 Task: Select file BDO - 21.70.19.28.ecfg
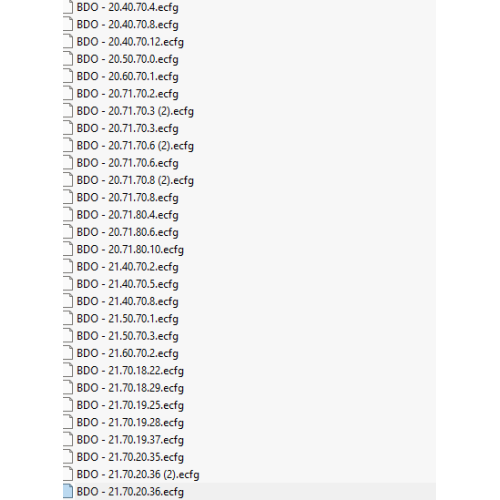130,423
